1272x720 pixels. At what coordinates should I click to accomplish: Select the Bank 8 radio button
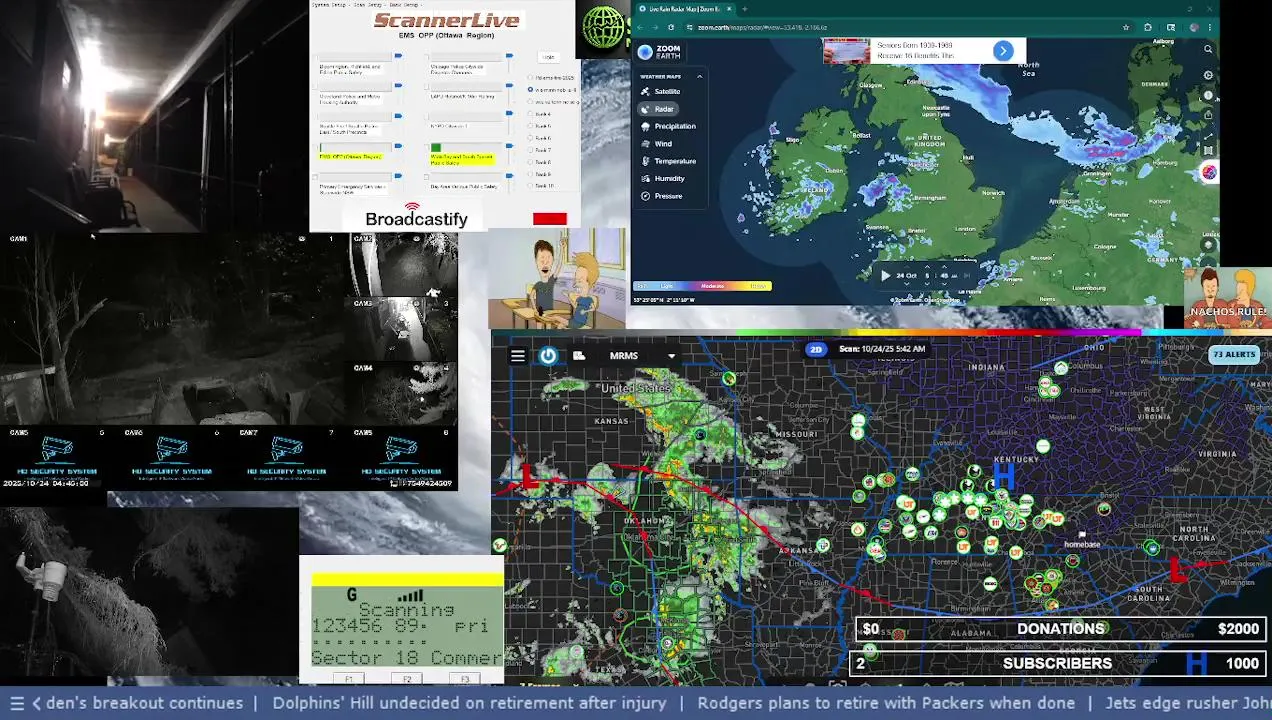coord(530,162)
